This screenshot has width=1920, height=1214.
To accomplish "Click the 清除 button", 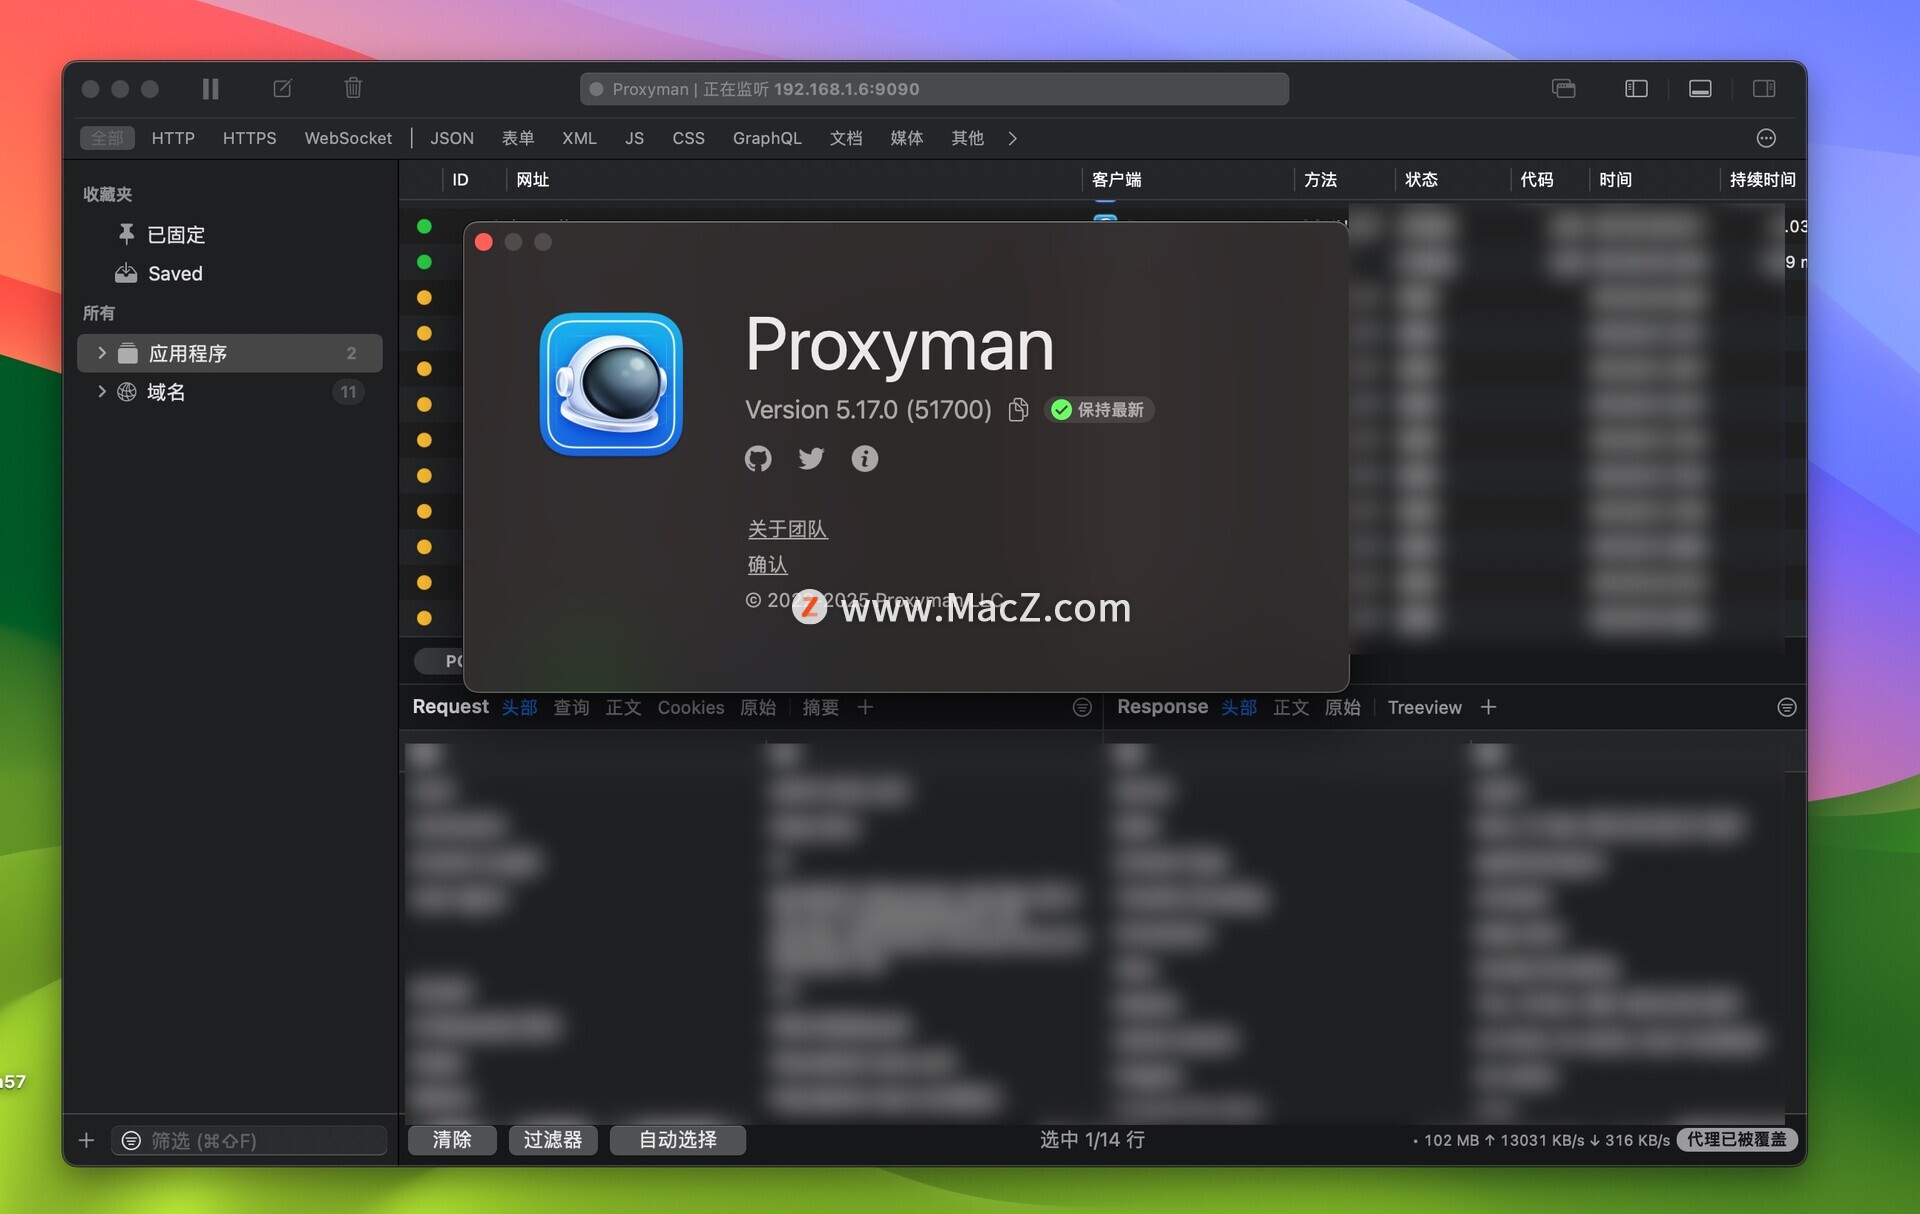I will (452, 1140).
